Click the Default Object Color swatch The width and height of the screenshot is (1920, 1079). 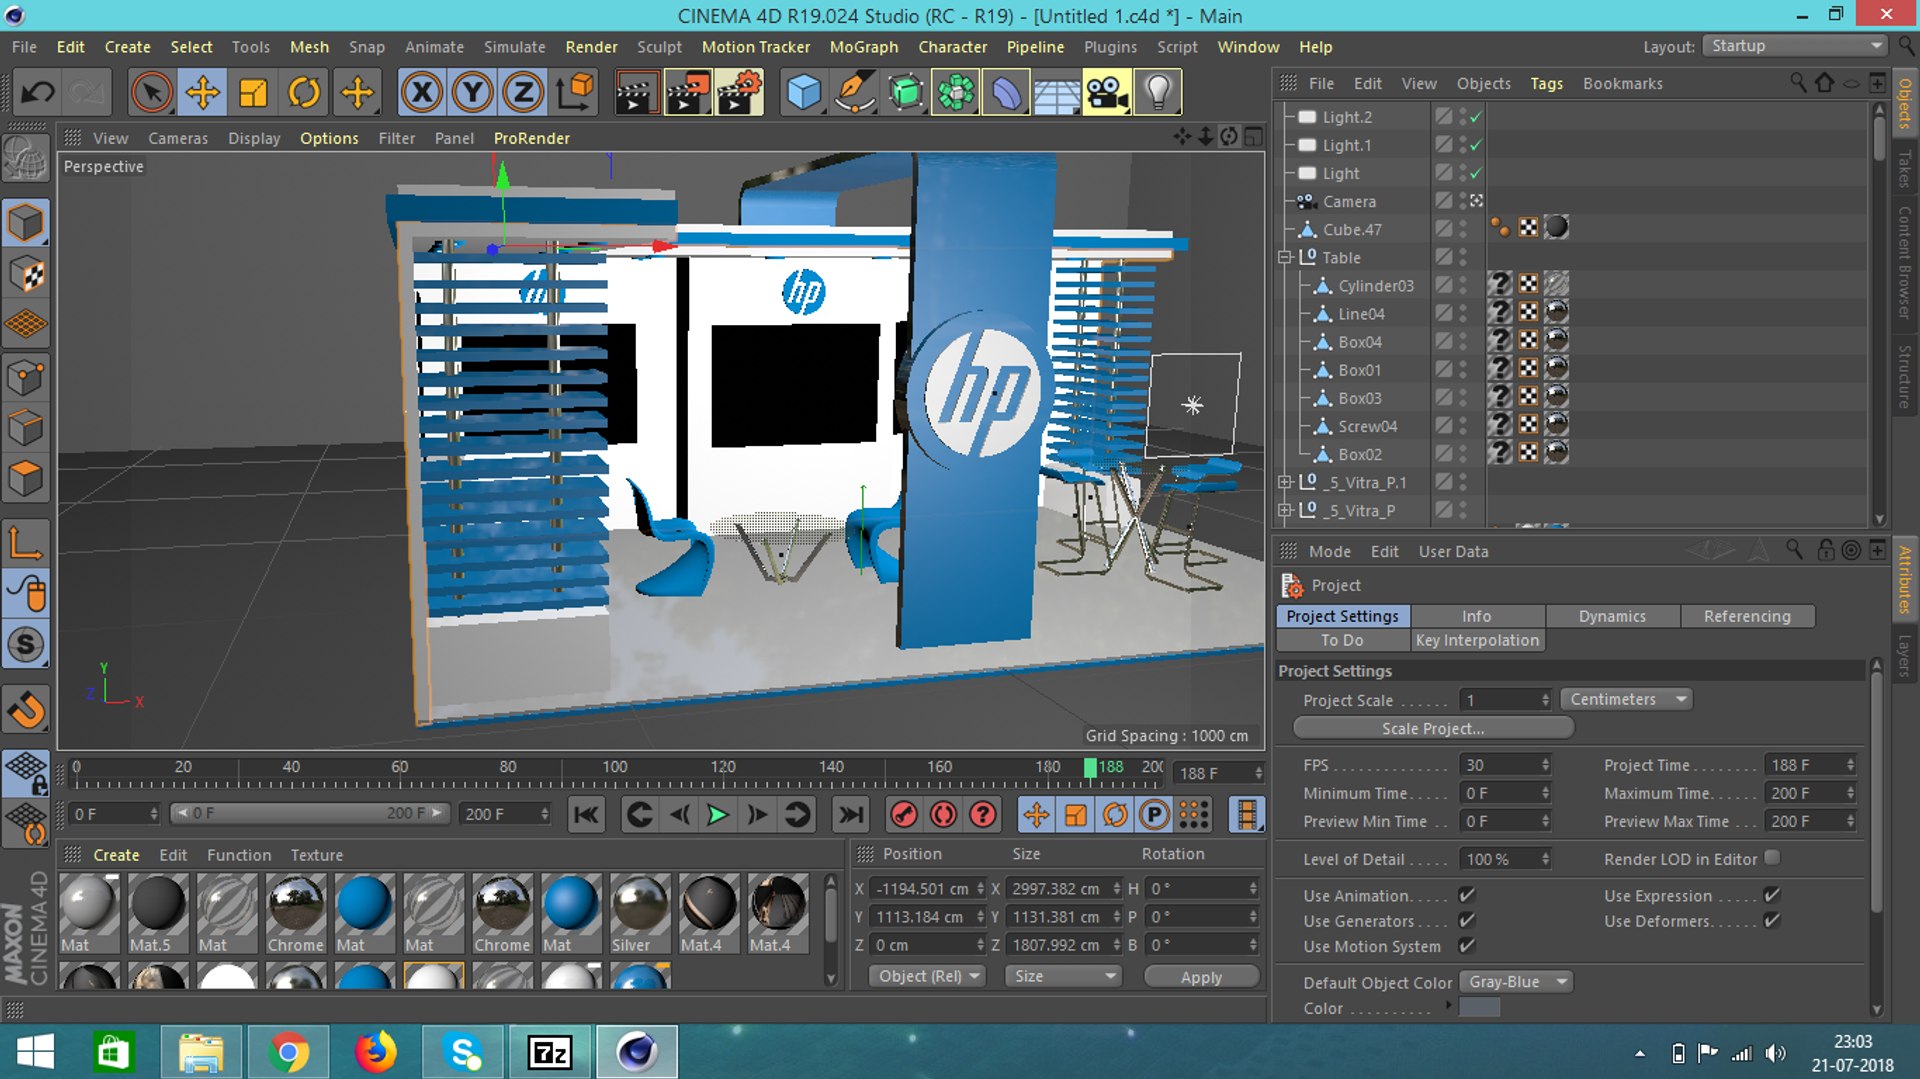click(x=1479, y=1007)
